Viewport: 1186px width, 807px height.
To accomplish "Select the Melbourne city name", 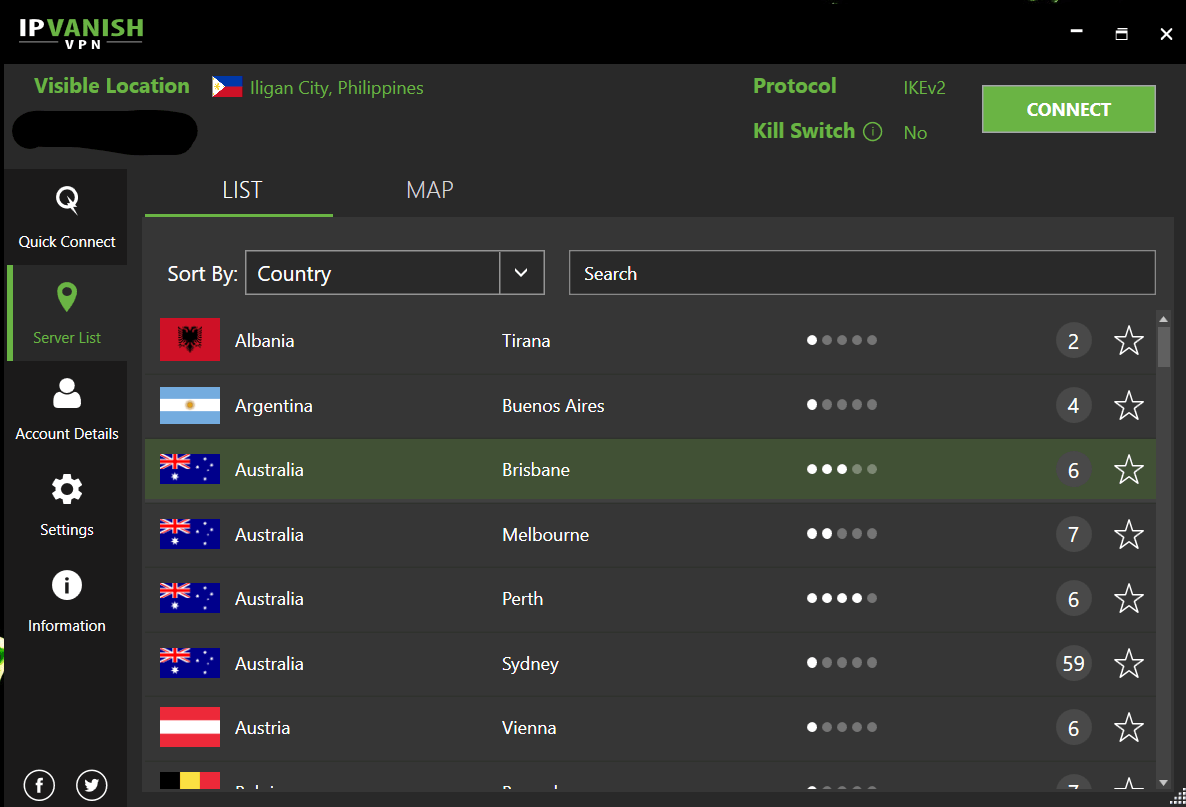I will 545,535.
